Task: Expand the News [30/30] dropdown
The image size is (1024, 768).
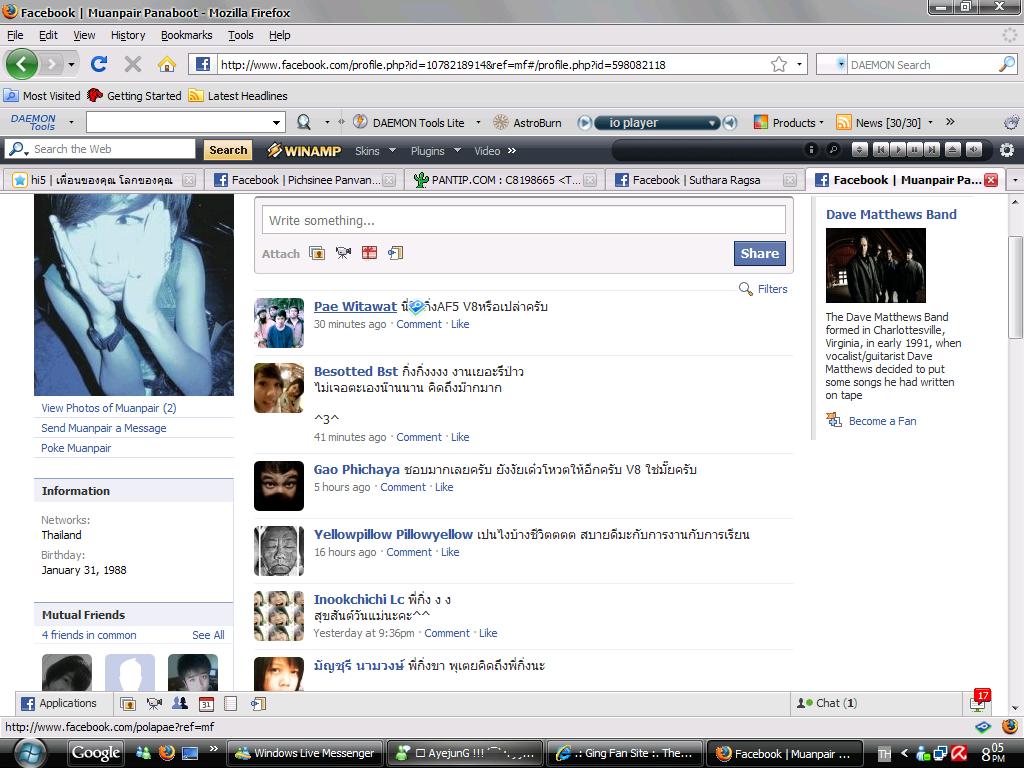Action: 930,122
